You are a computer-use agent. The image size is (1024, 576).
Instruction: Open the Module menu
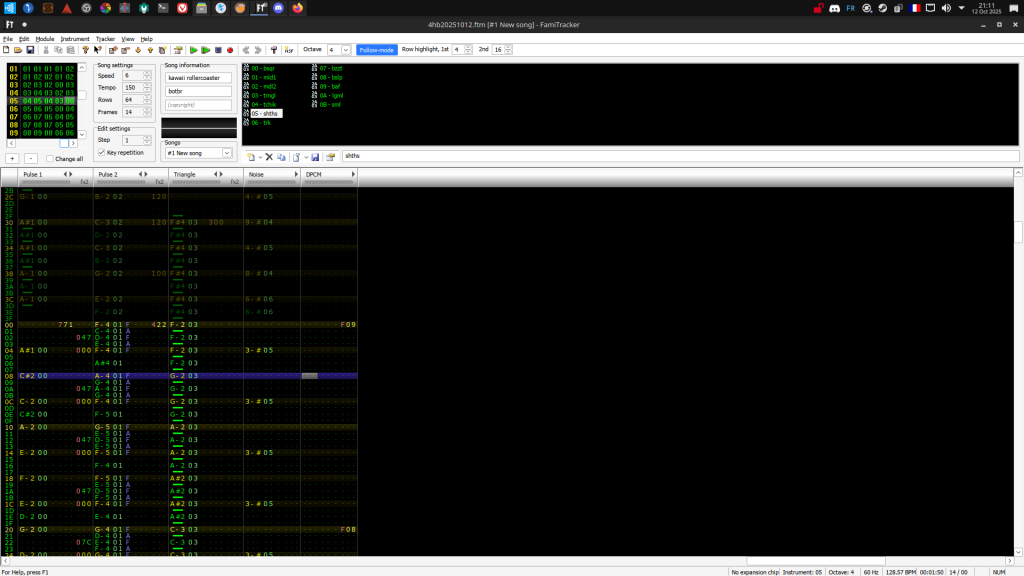point(45,38)
